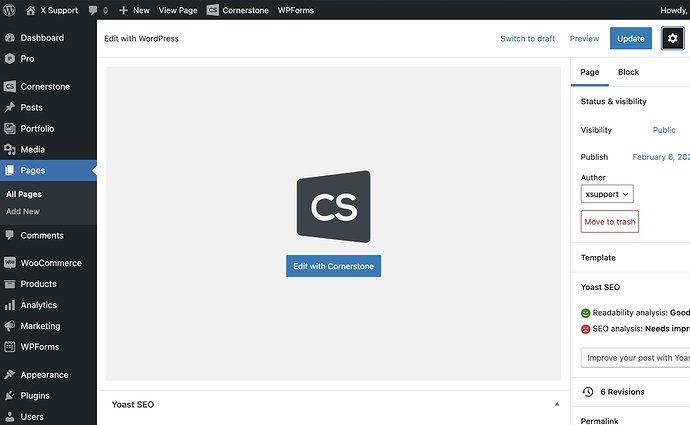Click the Dashboard gauge icon in sidebar
The image size is (690, 425).
pyautogui.click(x=10, y=38)
